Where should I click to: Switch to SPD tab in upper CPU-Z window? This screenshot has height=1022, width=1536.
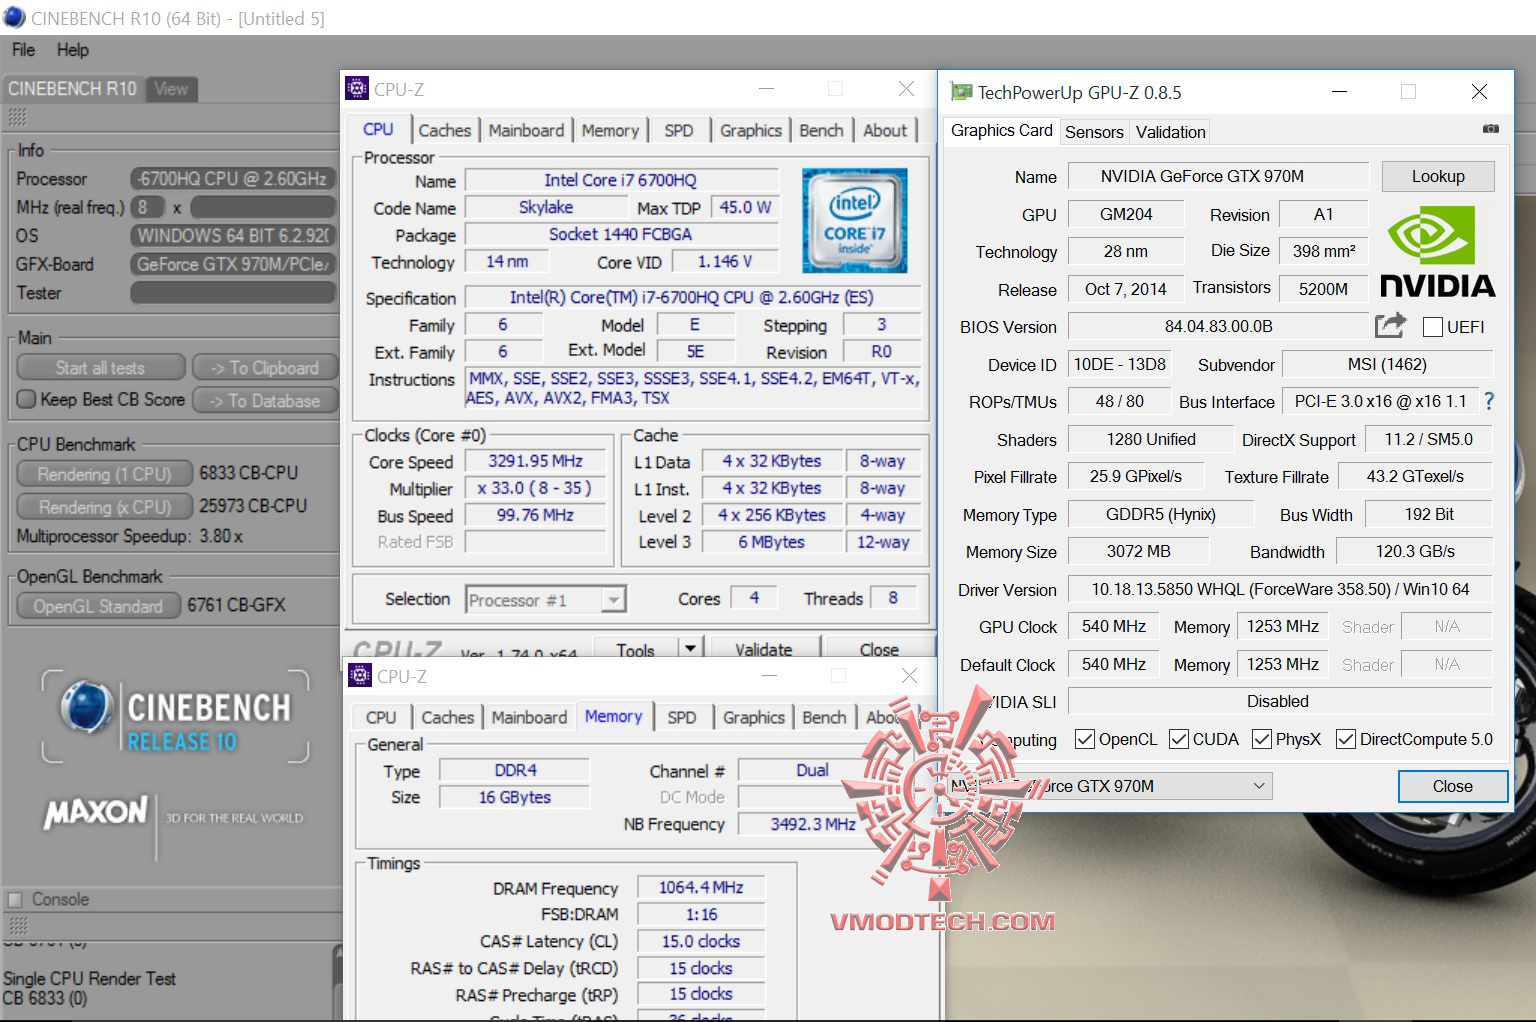678,130
